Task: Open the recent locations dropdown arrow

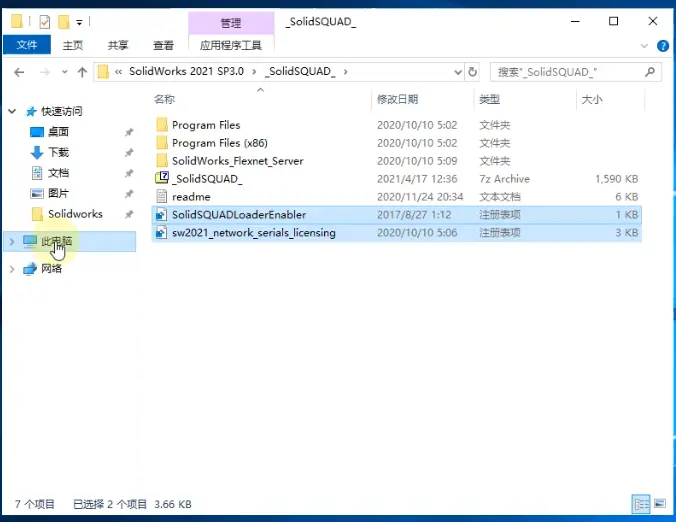Action: (65, 72)
